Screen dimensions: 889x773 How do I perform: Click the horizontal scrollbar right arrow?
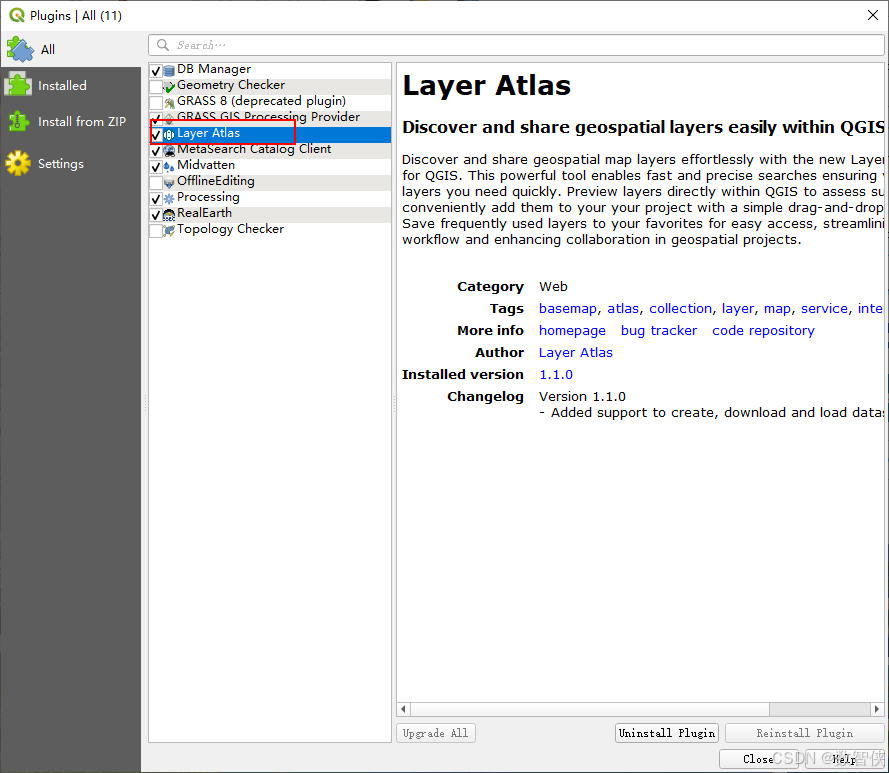[x=877, y=709]
